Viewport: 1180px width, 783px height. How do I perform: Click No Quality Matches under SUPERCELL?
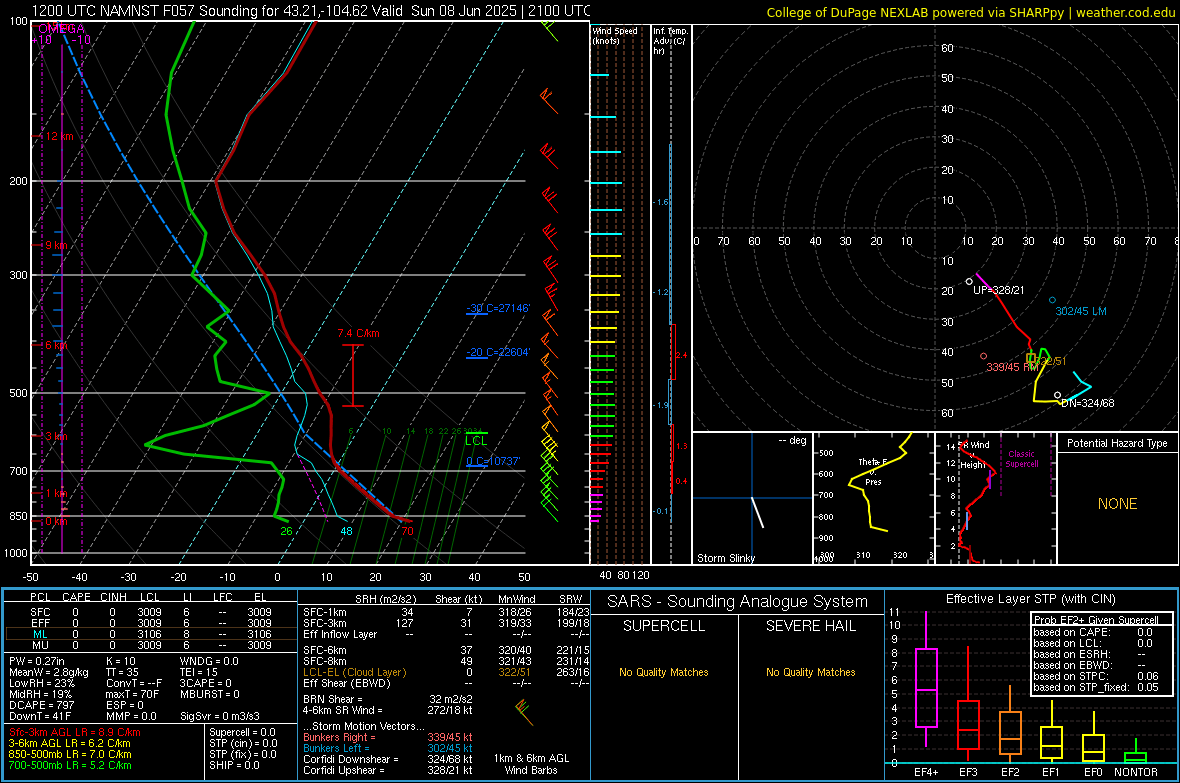pos(664,672)
